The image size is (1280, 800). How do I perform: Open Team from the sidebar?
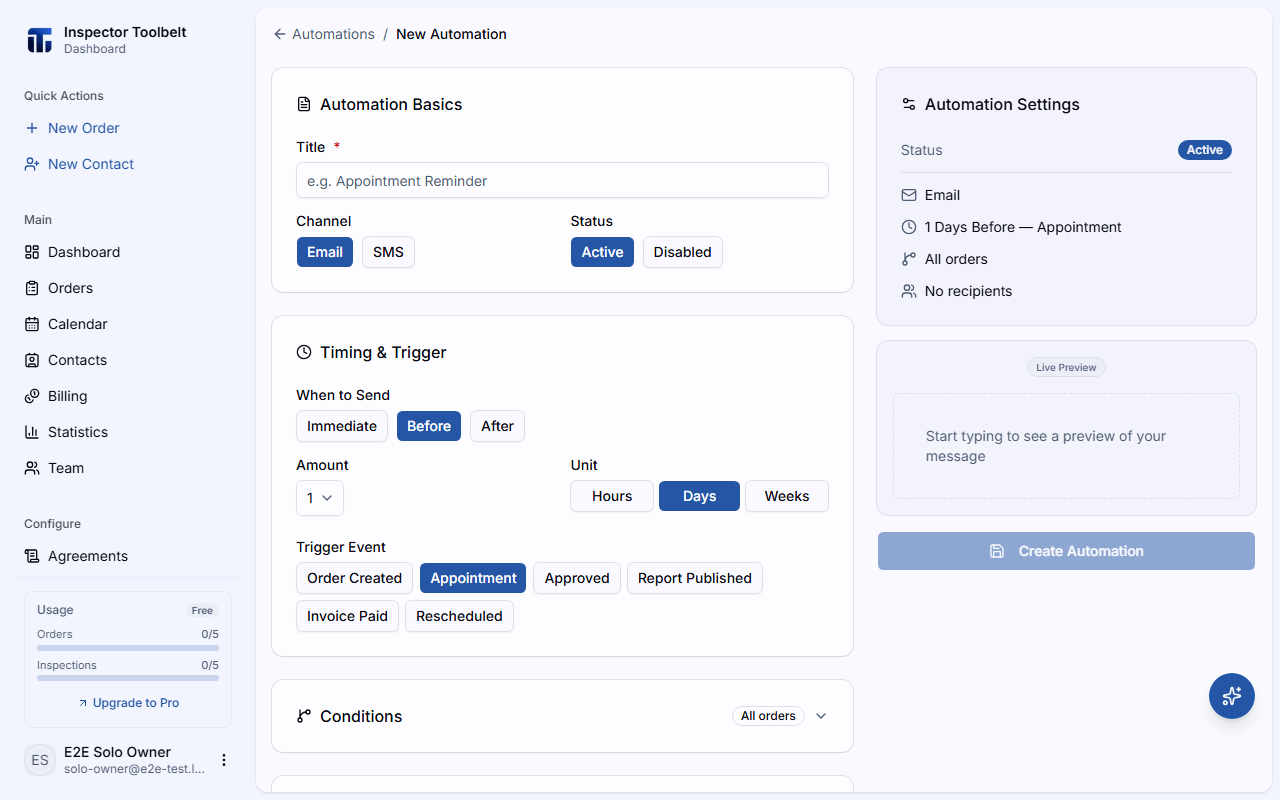pyautogui.click(x=128, y=468)
